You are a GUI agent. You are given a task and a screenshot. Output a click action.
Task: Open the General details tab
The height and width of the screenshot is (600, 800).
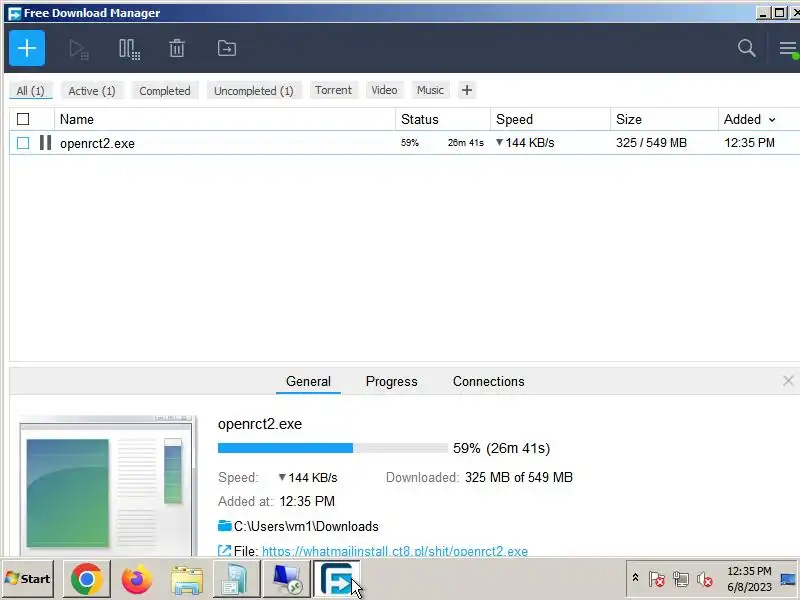[308, 382]
